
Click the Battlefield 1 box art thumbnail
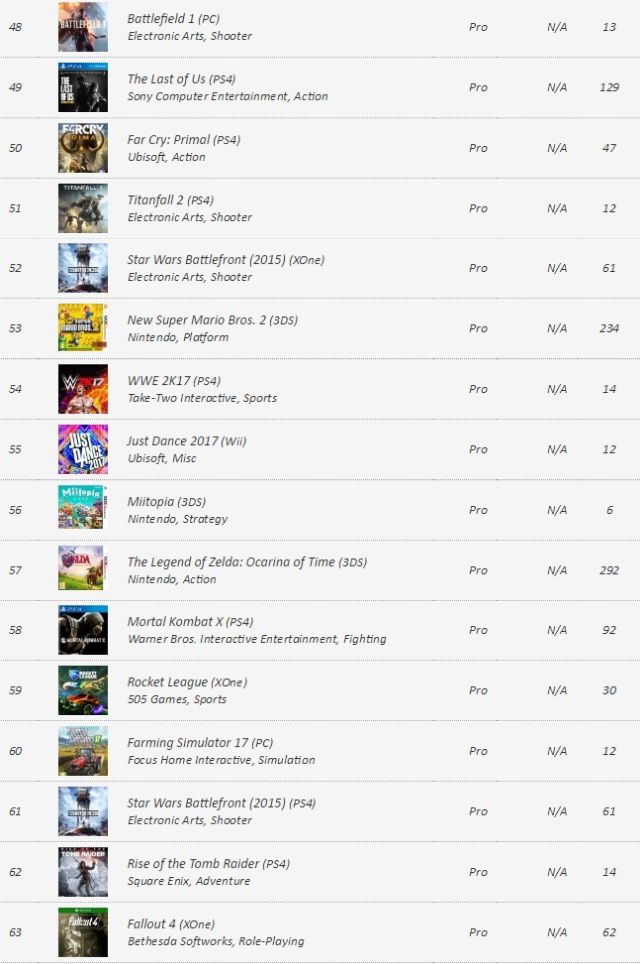click(83, 27)
